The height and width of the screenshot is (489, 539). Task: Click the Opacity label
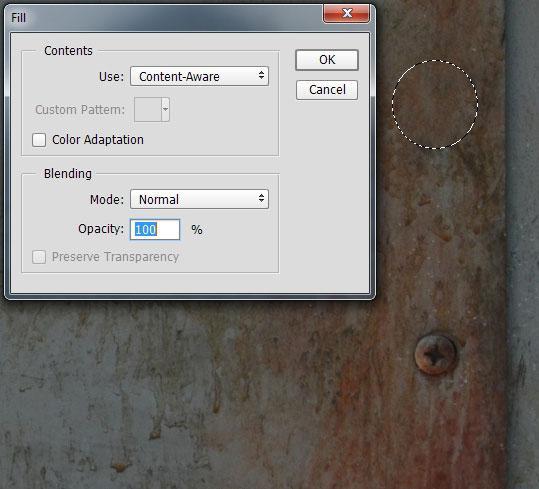point(101,229)
